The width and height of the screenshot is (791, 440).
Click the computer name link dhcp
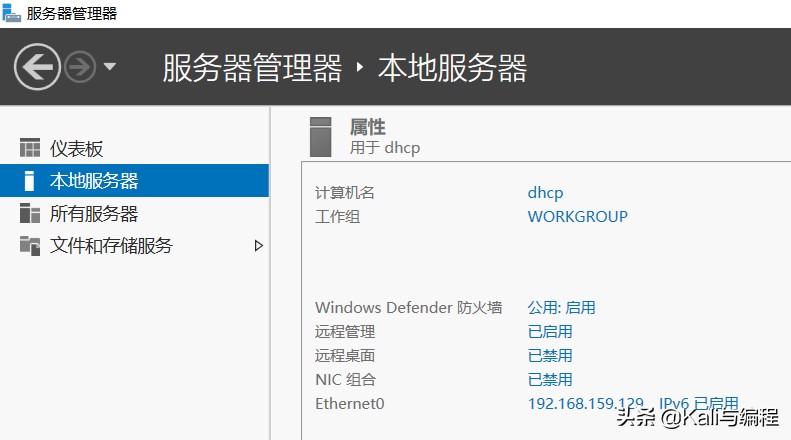pos(545,193)
